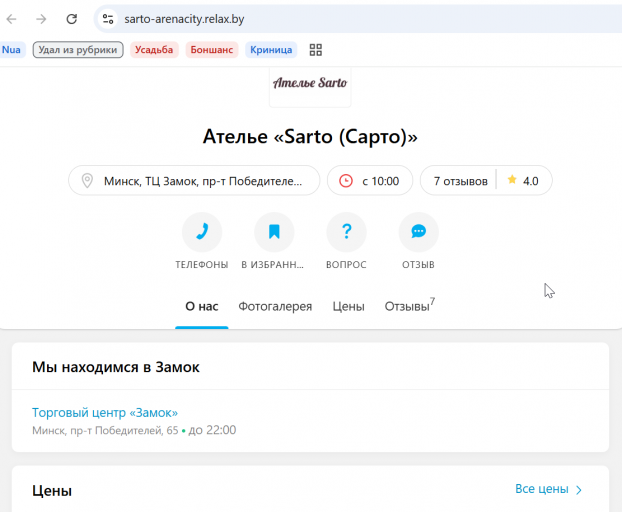Open the Nua bookmark

[11, 50]
